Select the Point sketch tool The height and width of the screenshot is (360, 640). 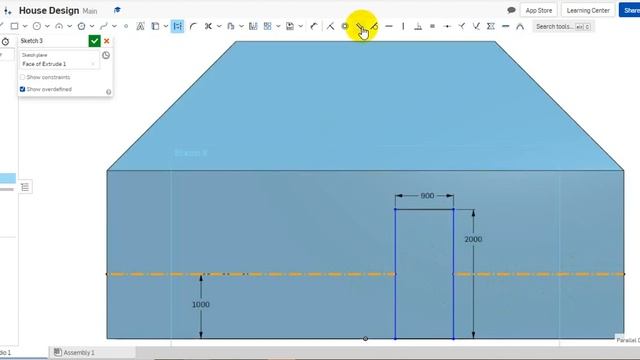pyautogui.click(x=126, y=26)
